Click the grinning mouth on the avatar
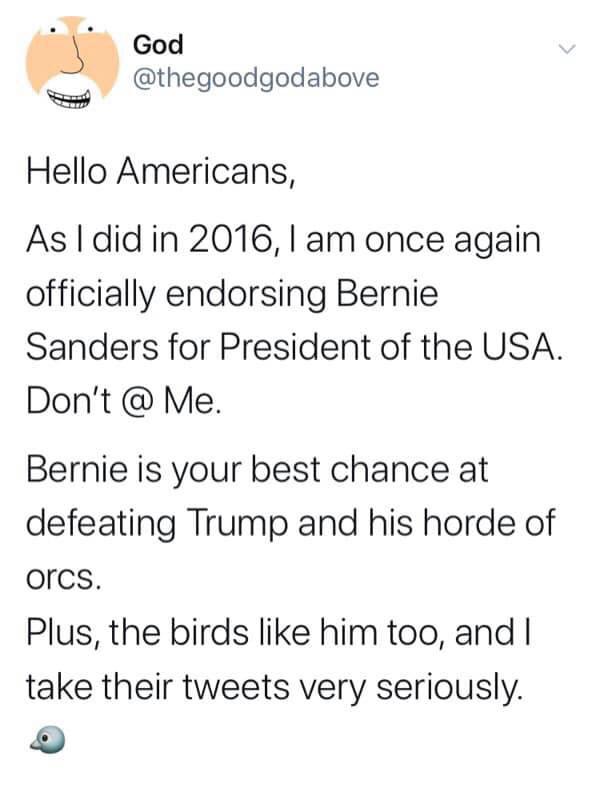The width and height of the screenshot is (600, 791). pyautogui.click(x=68, y=98)
